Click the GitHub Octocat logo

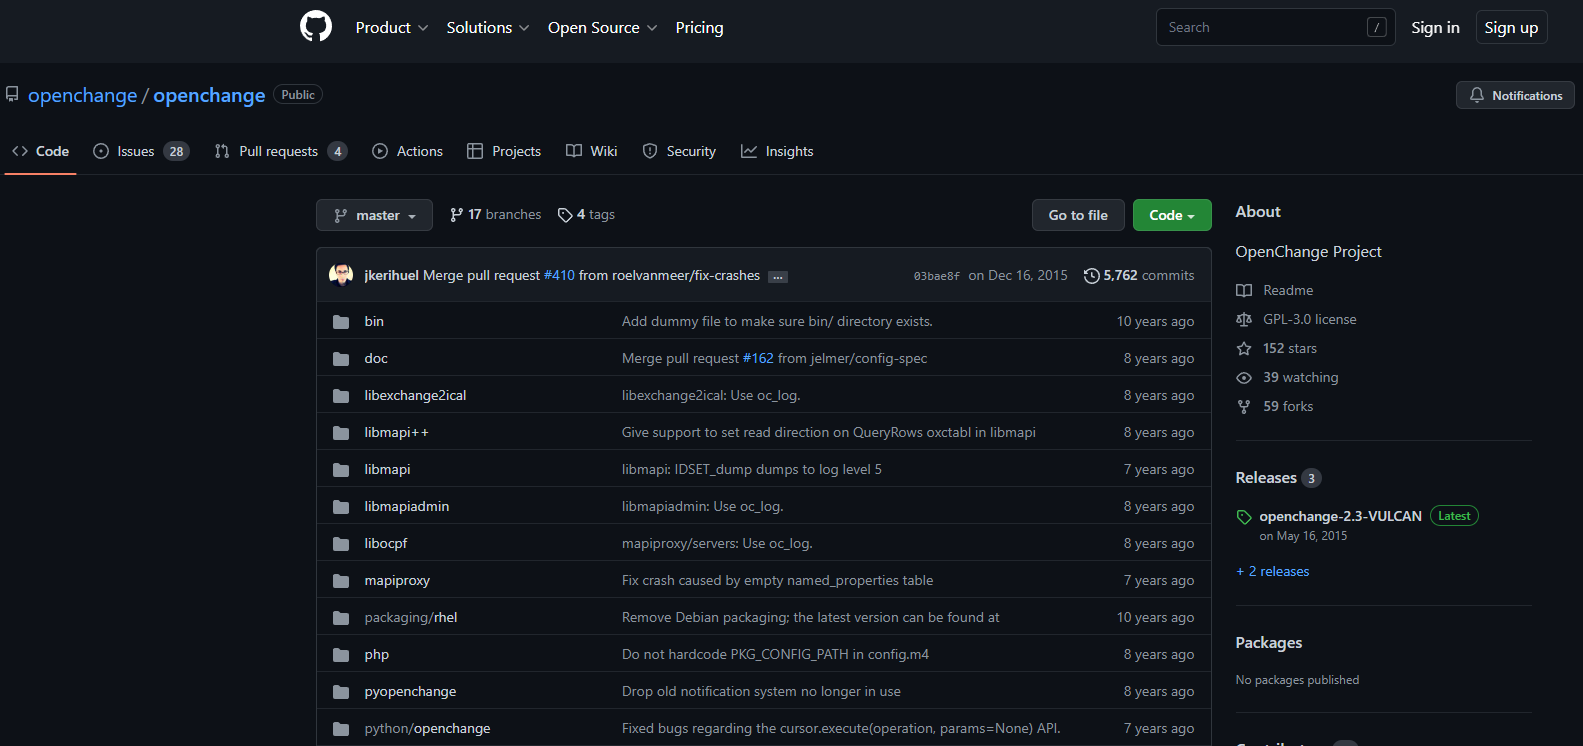coord(316,27)
